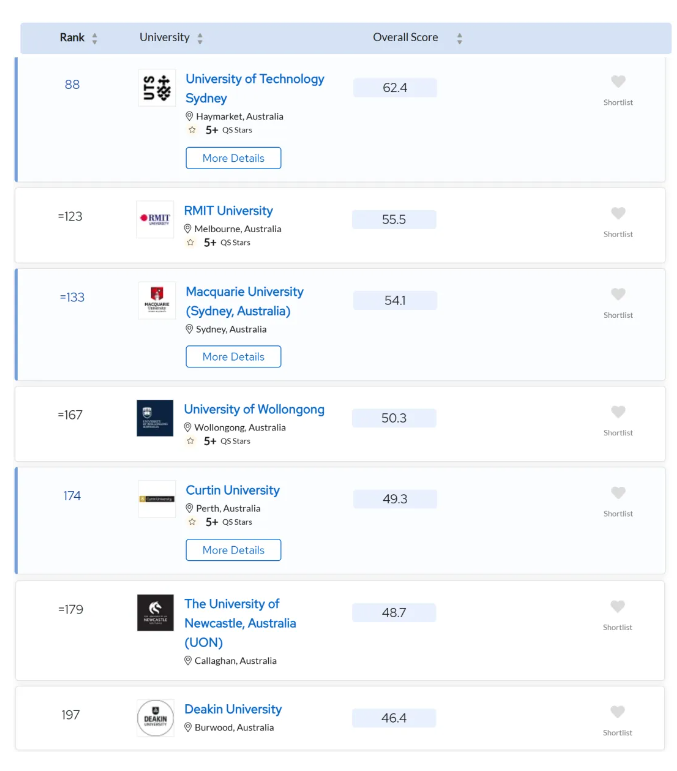
Task: Click shortlist heart for Curtin University
Action: 618,494
